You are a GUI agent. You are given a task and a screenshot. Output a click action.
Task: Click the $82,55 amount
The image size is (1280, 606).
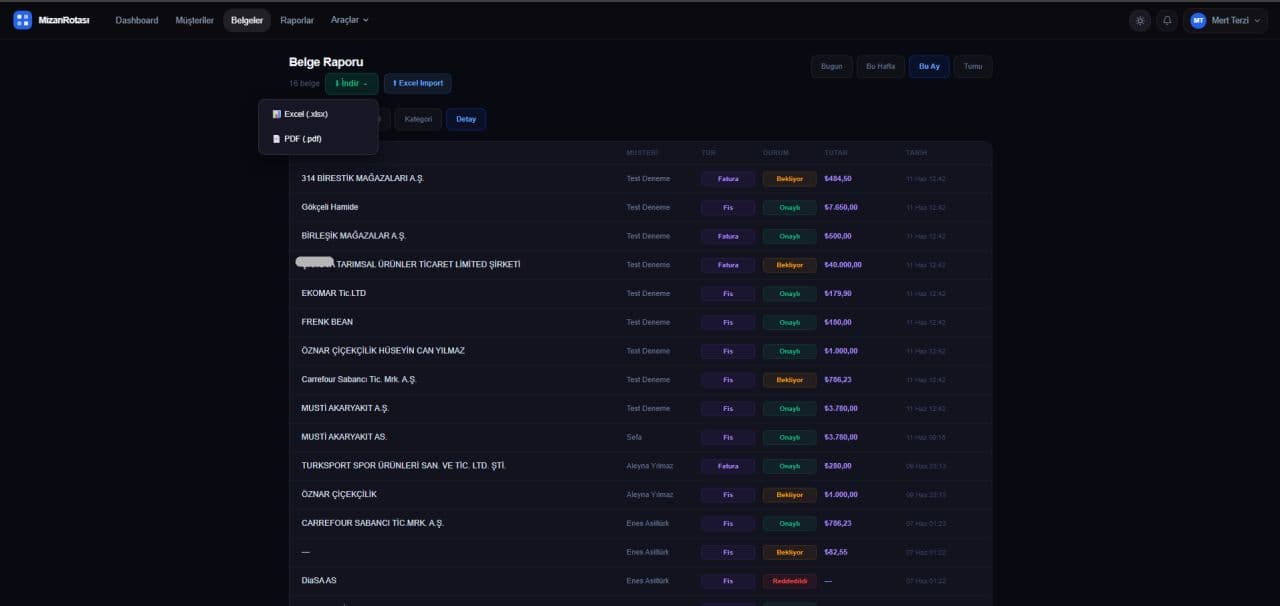coord(836,552)
